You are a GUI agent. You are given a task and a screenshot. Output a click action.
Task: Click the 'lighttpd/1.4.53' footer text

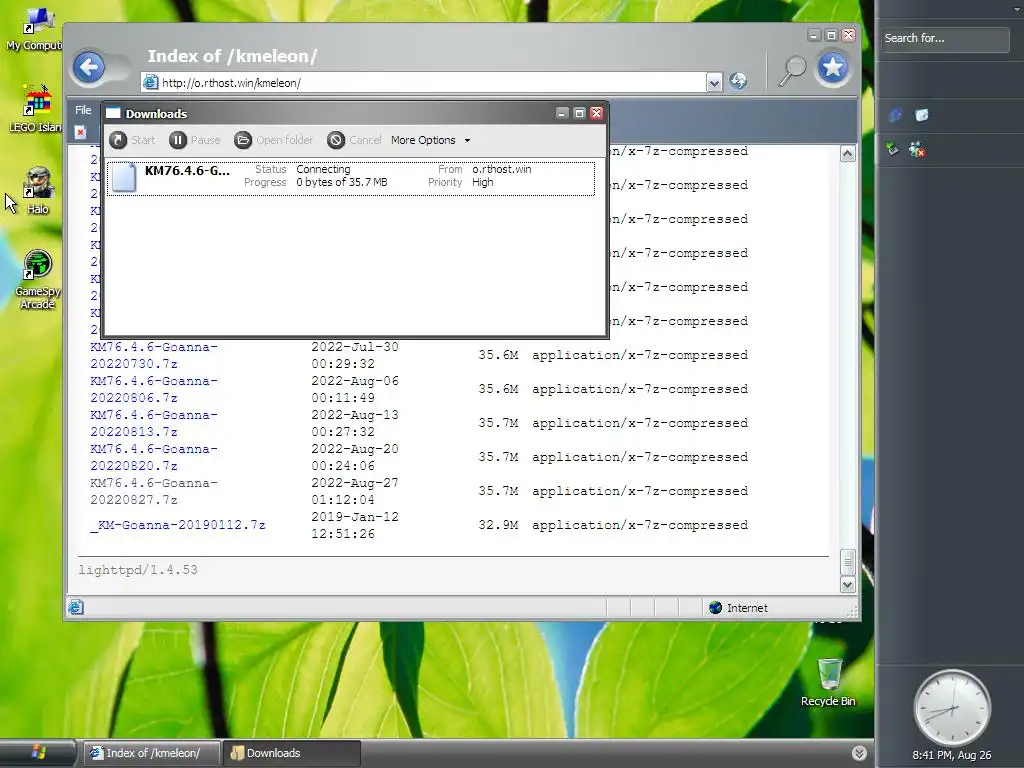click(138, 569)
